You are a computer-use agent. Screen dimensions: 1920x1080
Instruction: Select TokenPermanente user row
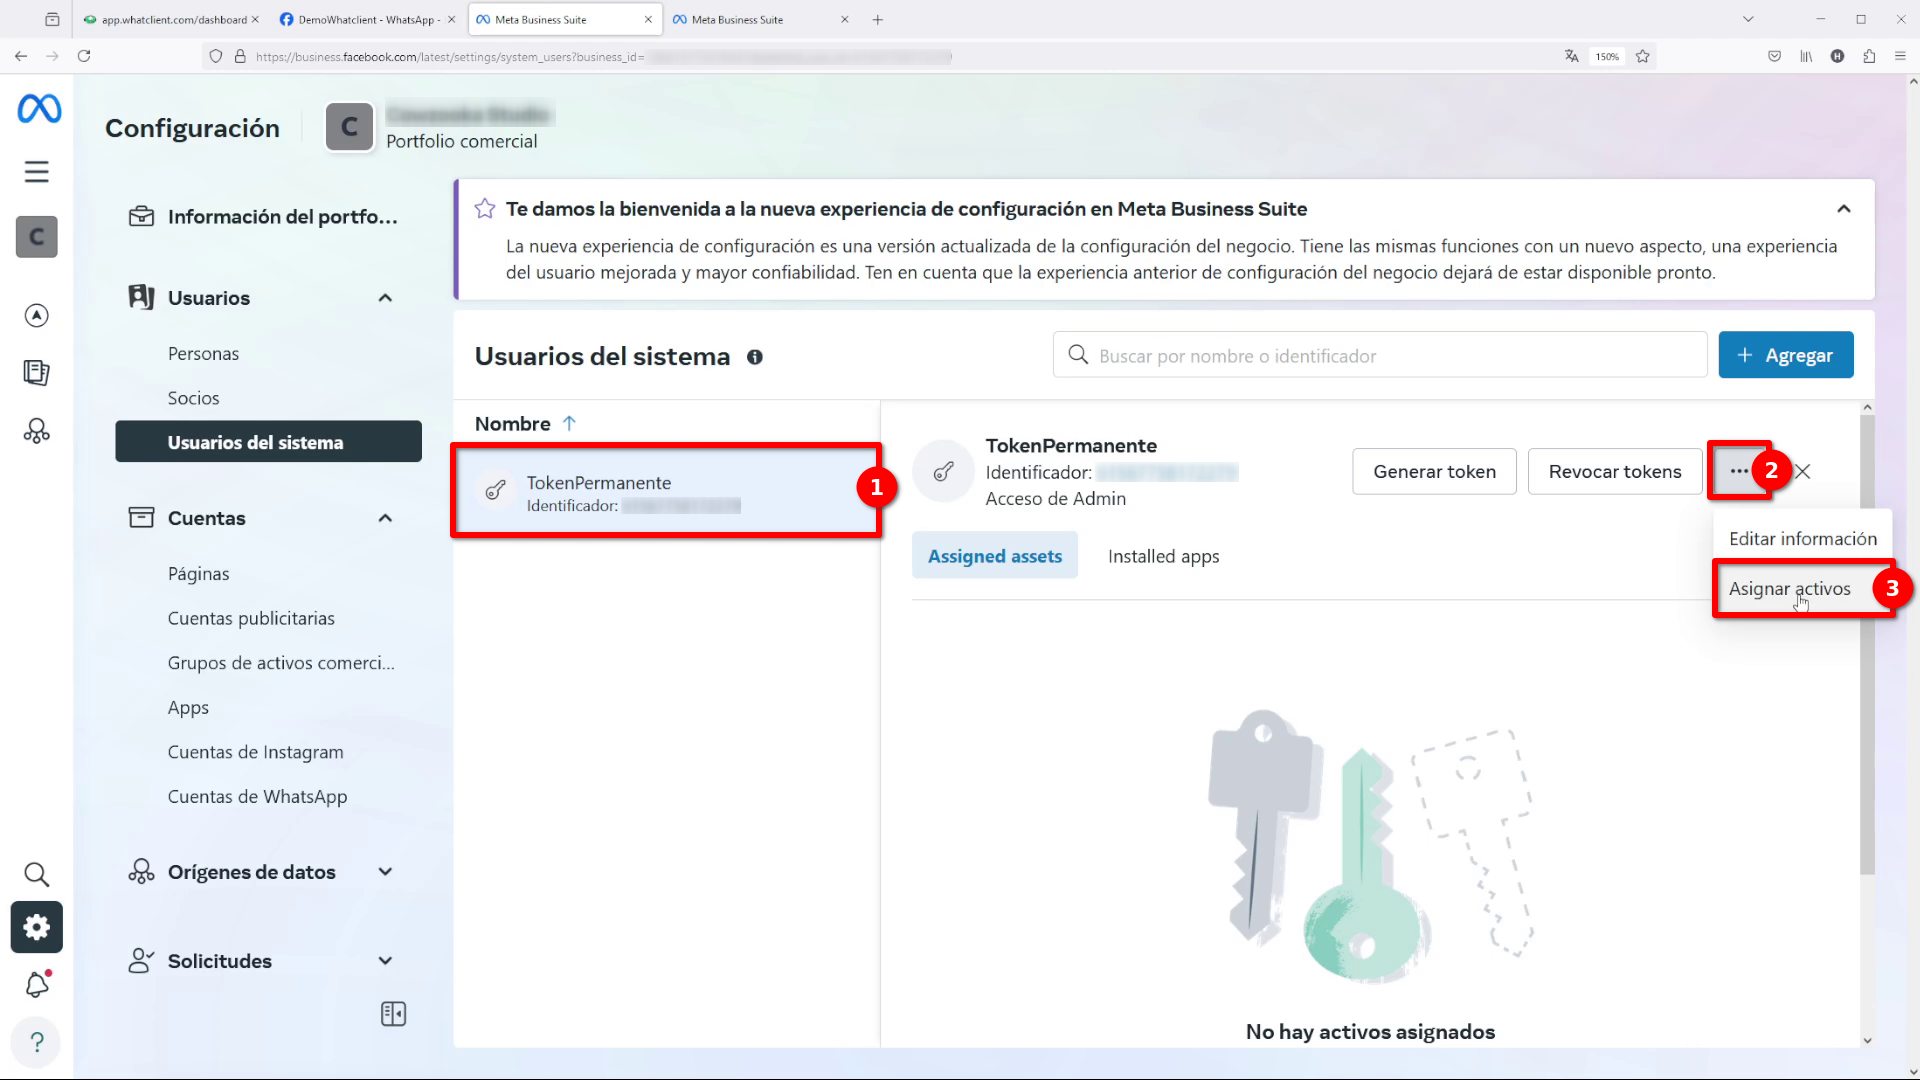666,490
